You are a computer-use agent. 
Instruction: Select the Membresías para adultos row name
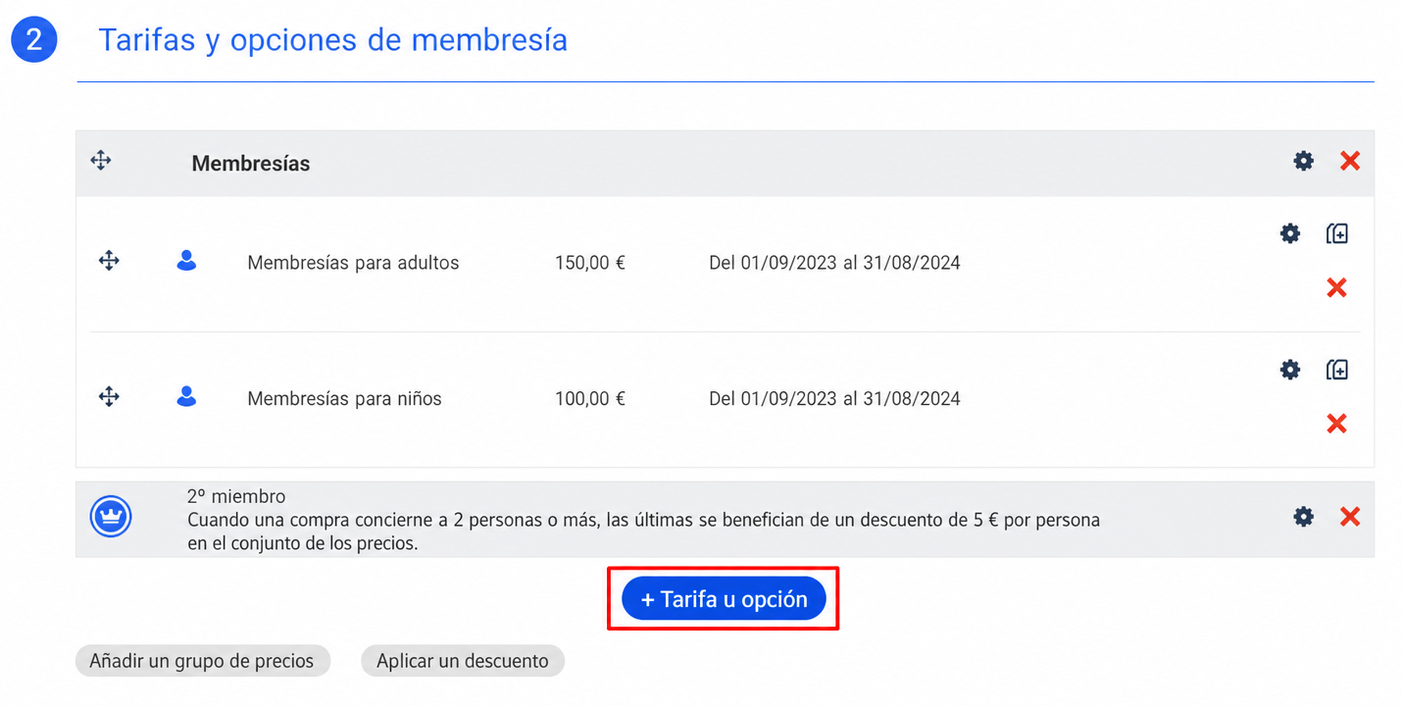pos(353,263)
